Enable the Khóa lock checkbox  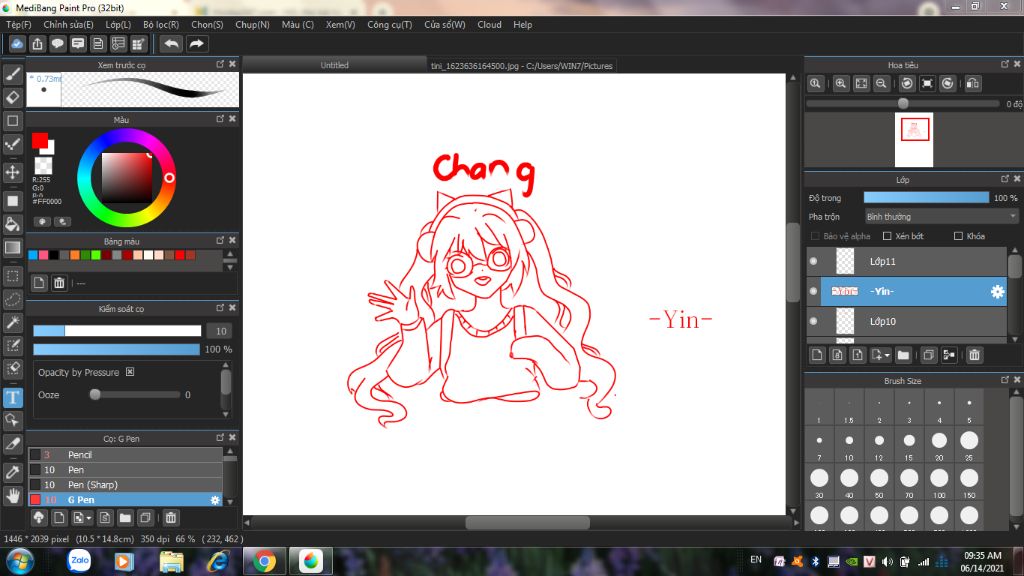tap(958, 236)
